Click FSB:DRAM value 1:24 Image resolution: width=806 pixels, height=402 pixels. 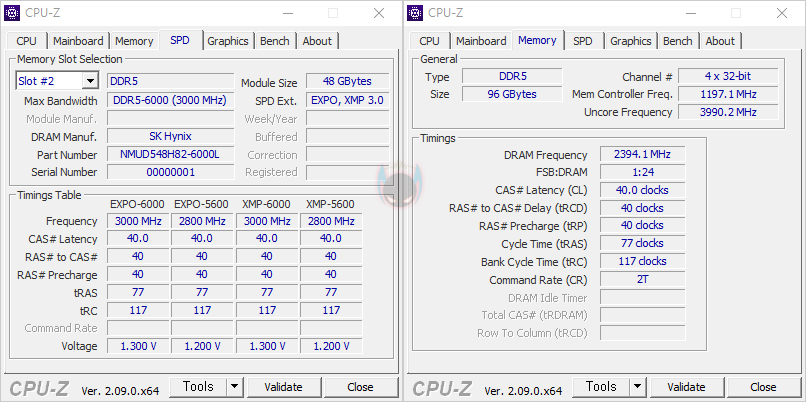point(642,172)
